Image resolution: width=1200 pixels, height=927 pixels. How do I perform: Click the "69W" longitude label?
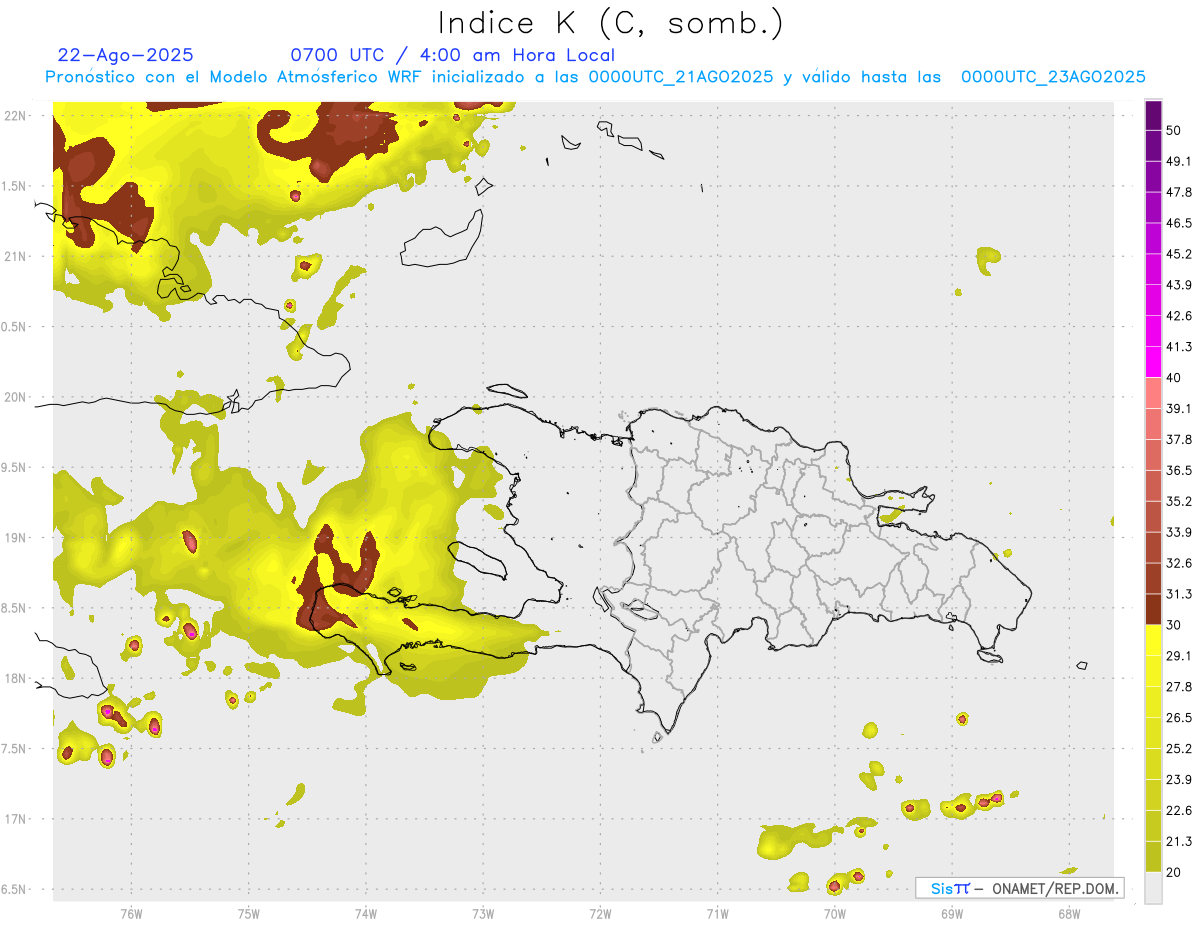(952, 914)
